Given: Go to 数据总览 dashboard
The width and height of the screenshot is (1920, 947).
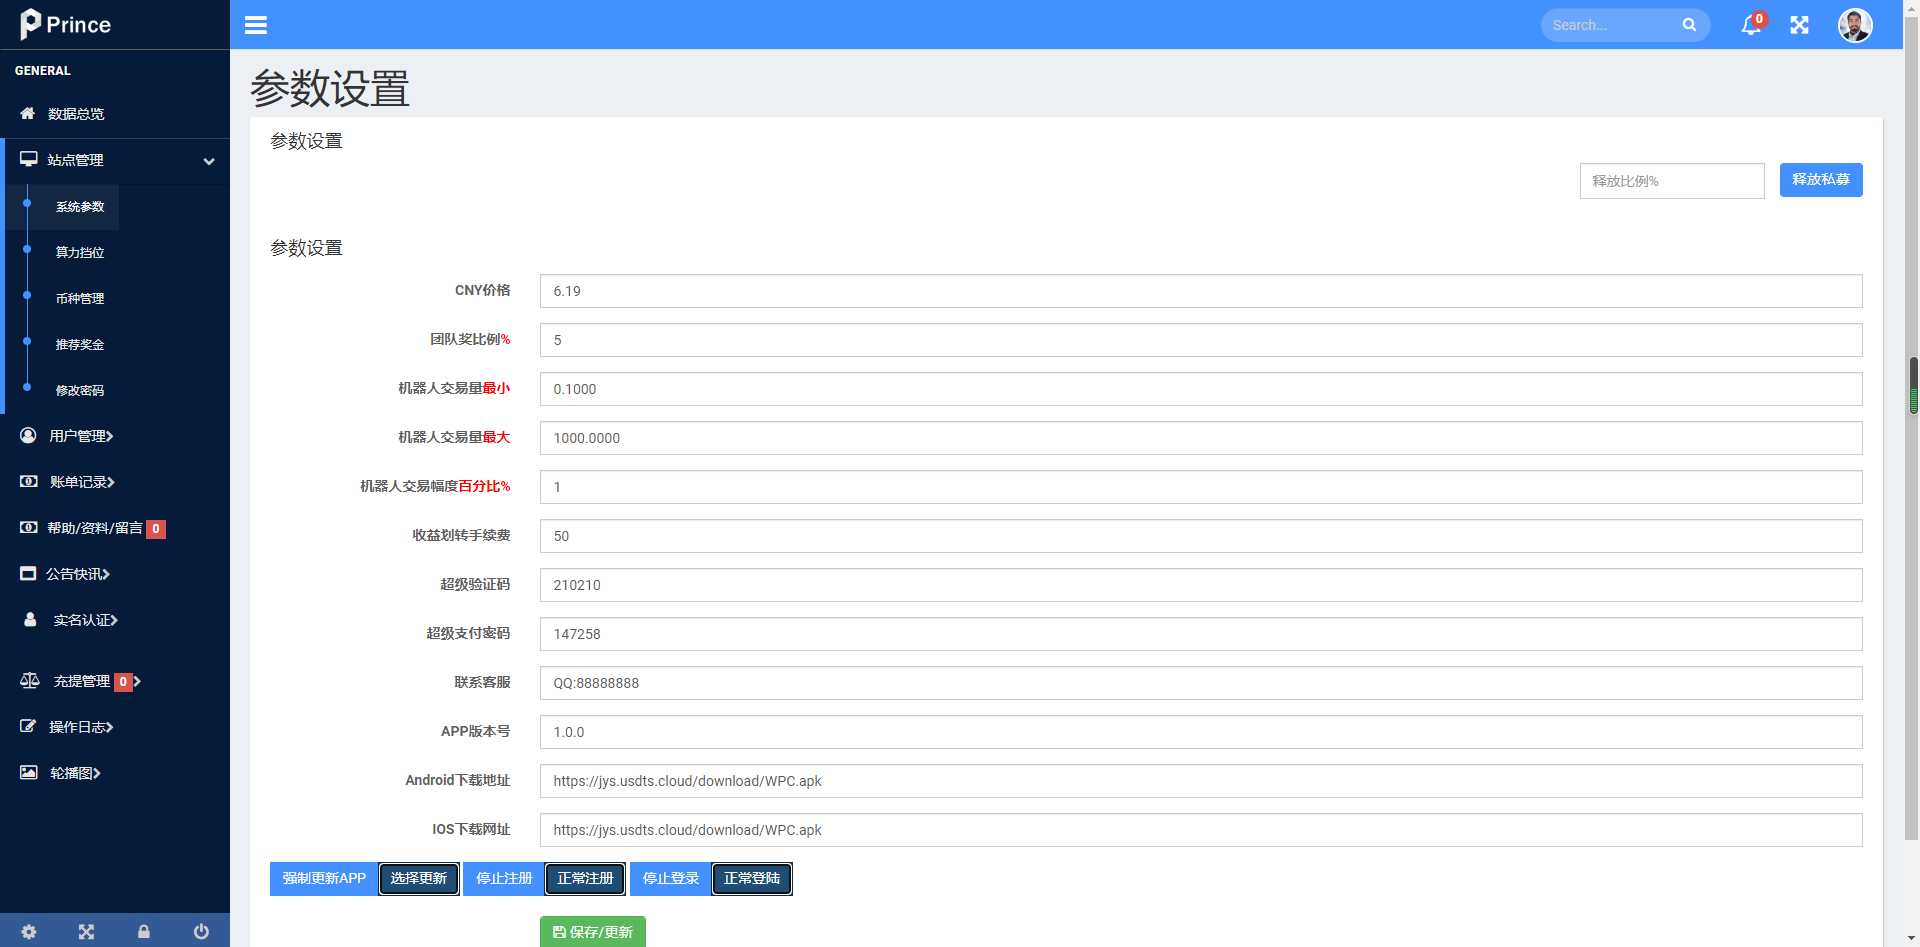Looking at the screenshot, I should click(x=76, y=114).
